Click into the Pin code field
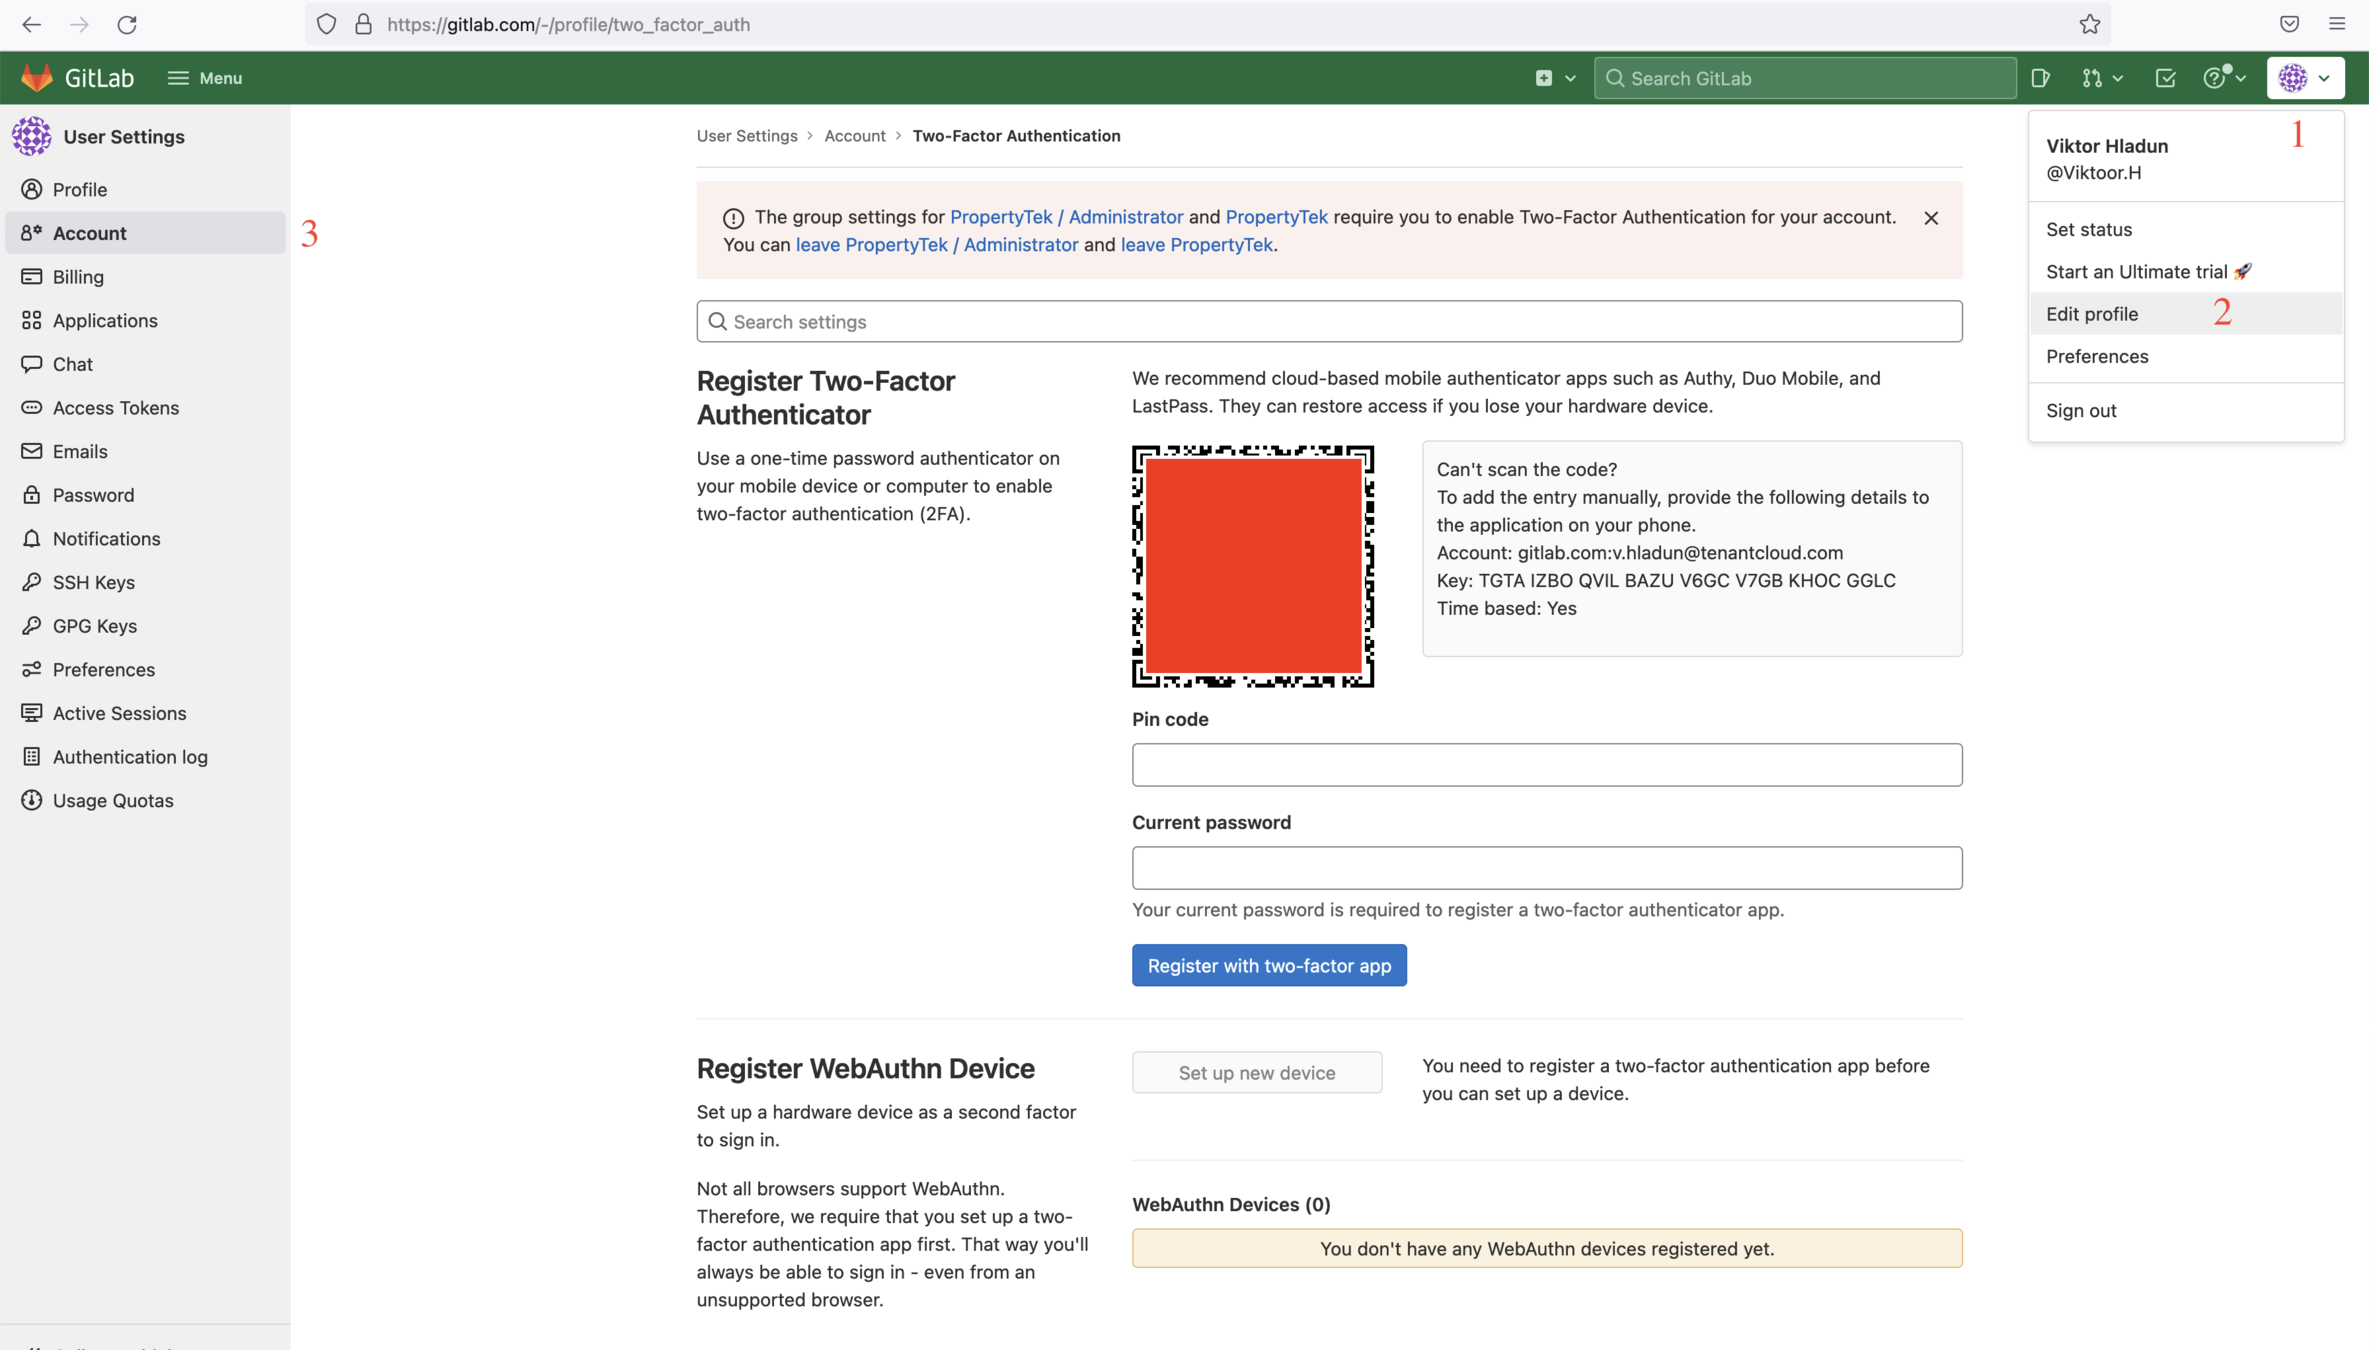The width and height of the screenshot is (2369, 1350). click(x=1546, y=765)
